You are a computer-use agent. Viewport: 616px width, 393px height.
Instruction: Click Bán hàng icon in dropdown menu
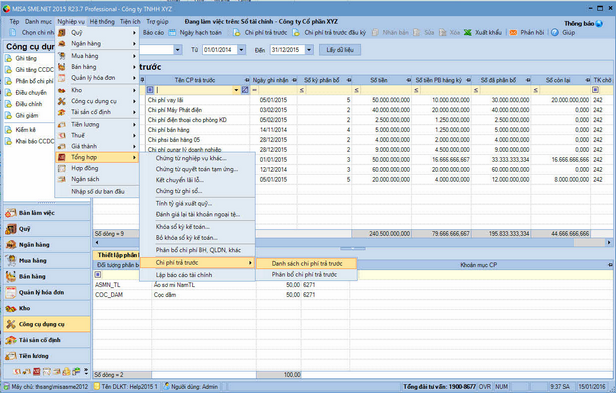[x=62, y=67]
